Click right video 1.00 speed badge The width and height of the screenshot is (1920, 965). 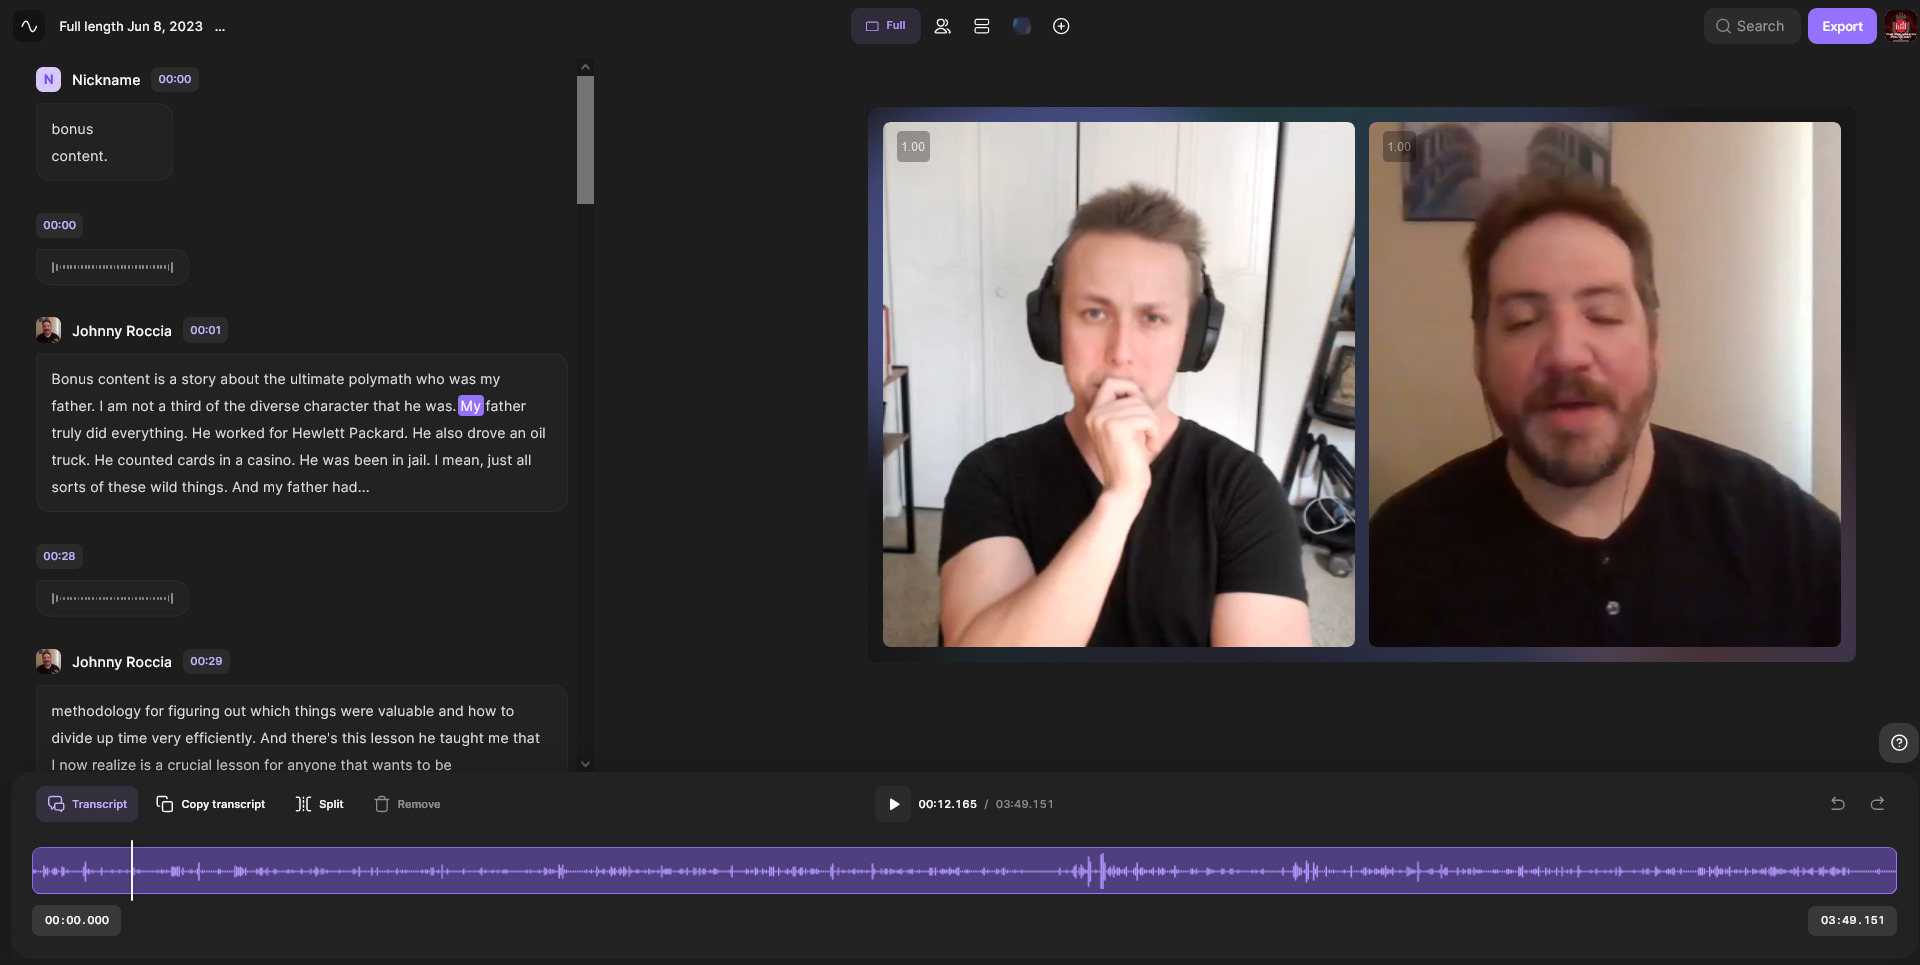(x=1399, y=147)
